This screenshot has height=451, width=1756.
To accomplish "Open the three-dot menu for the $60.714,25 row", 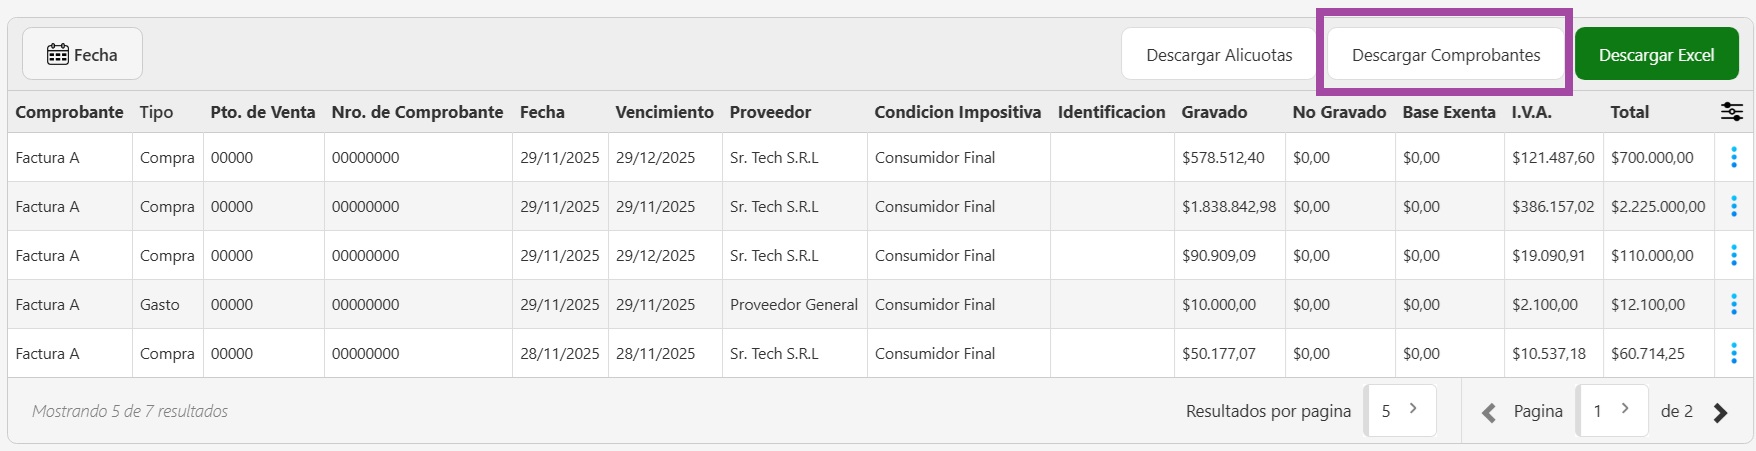I will (x=1733, y=353).
